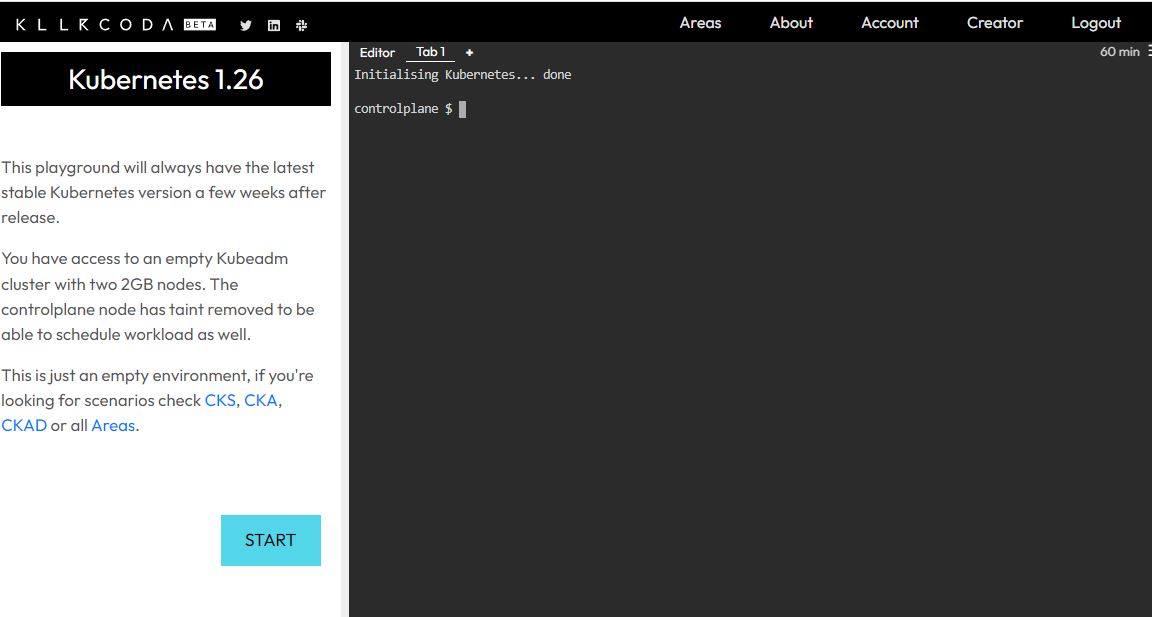This screenshot has height=617, width=1152.
Task: Open the About navigation item
Action: (x=791, y=23)
